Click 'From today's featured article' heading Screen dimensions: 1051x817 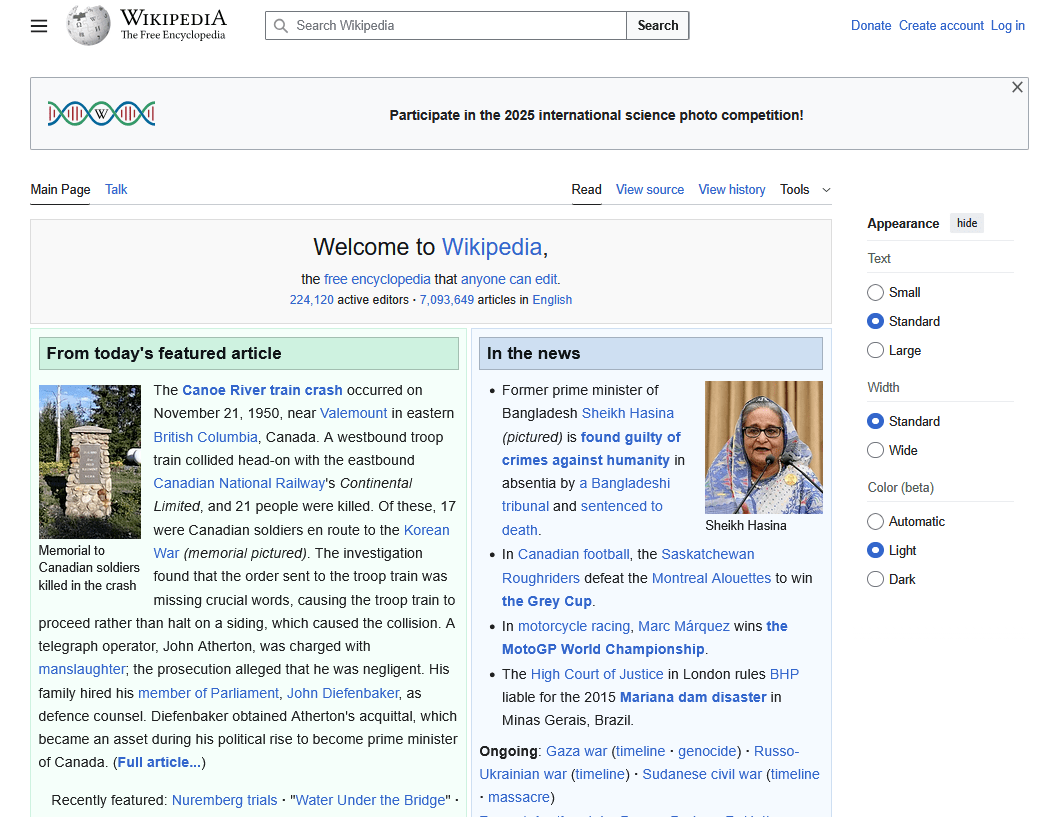click(164, 353)
